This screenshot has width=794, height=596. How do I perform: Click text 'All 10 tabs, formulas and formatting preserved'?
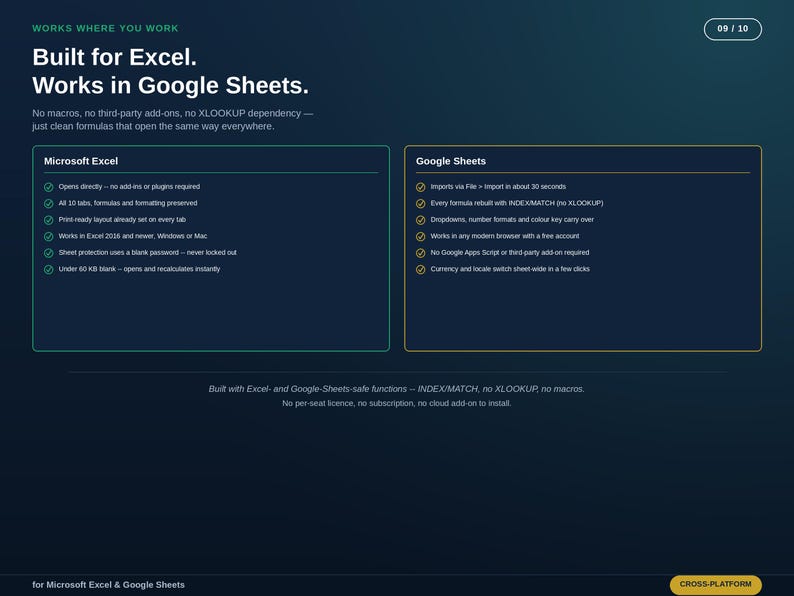click(x=128, y=203)
